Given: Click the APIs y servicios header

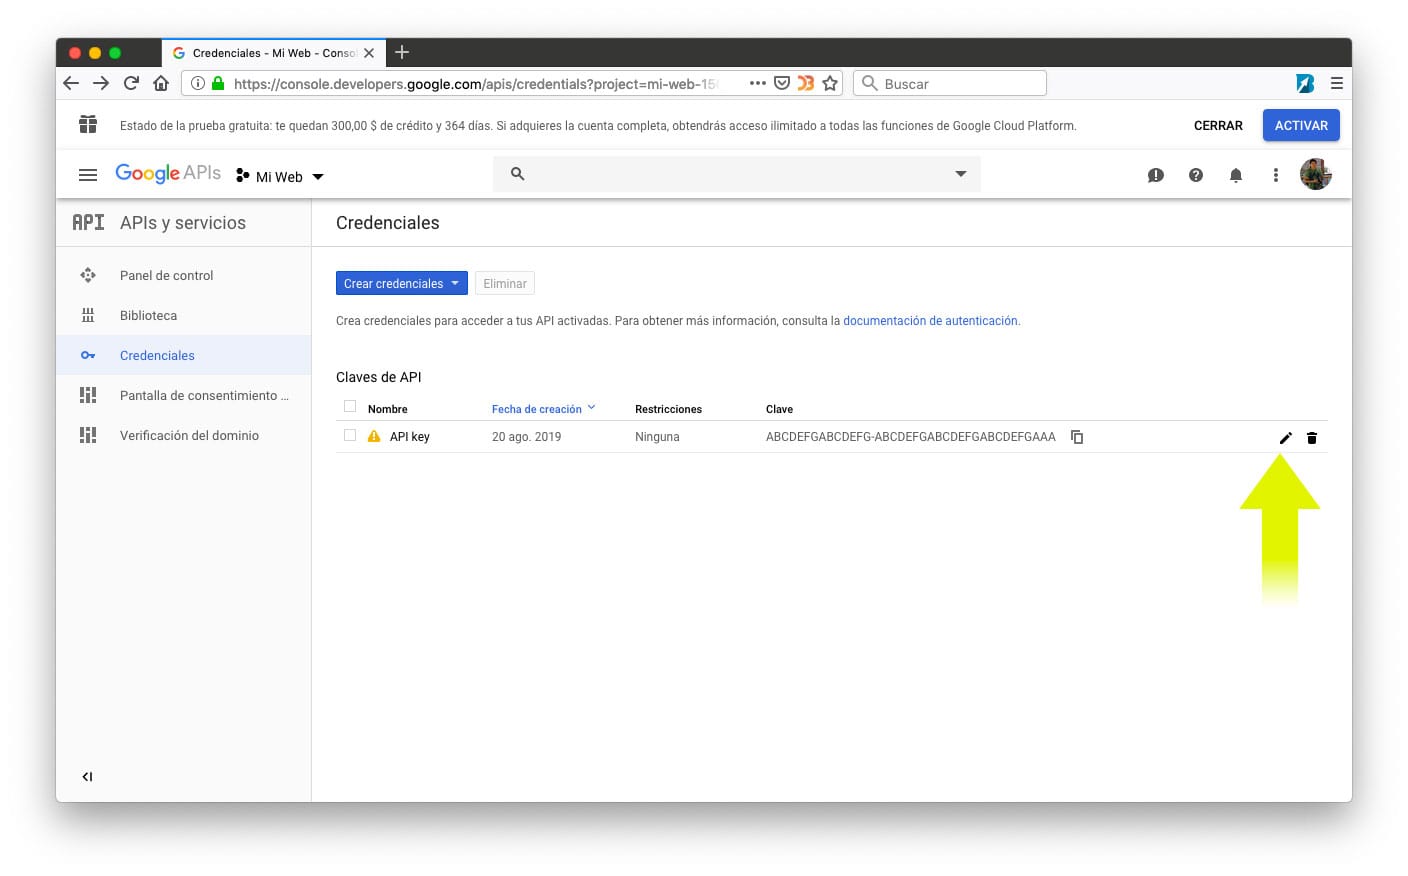Looking at the screenshot, I should (182, 223).
